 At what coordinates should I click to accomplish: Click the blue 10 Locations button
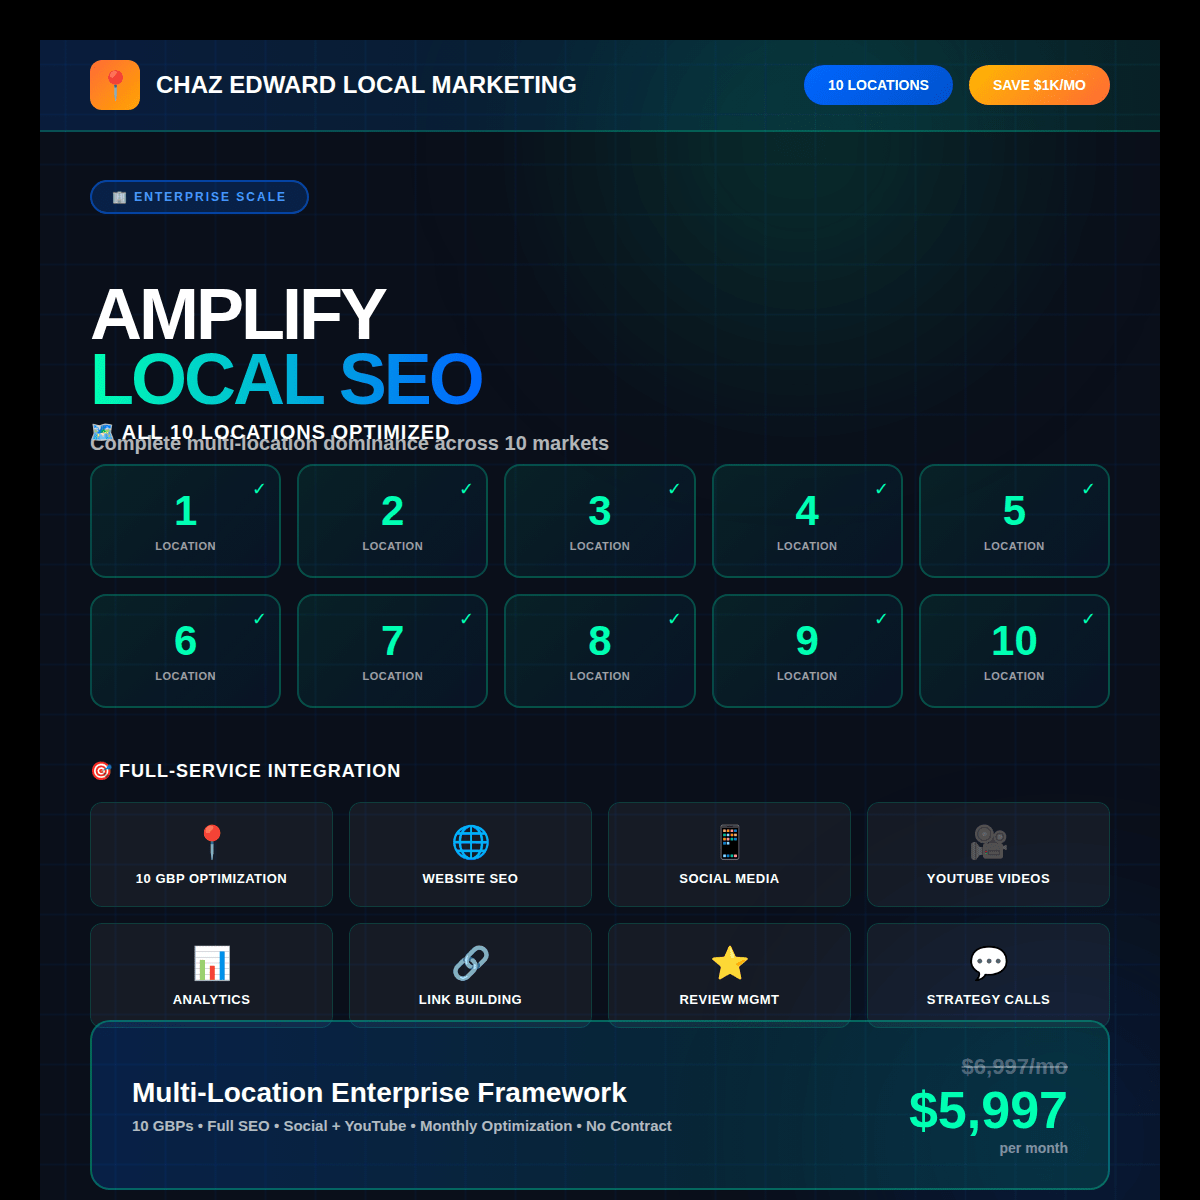pyautogui.click(x=878, y=85)
